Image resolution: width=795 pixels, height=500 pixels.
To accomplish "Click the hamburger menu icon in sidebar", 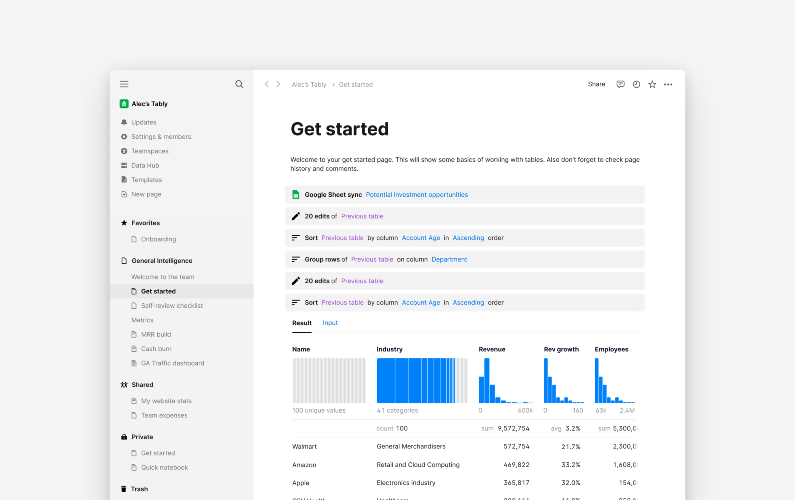I will (x=124, y=84).
